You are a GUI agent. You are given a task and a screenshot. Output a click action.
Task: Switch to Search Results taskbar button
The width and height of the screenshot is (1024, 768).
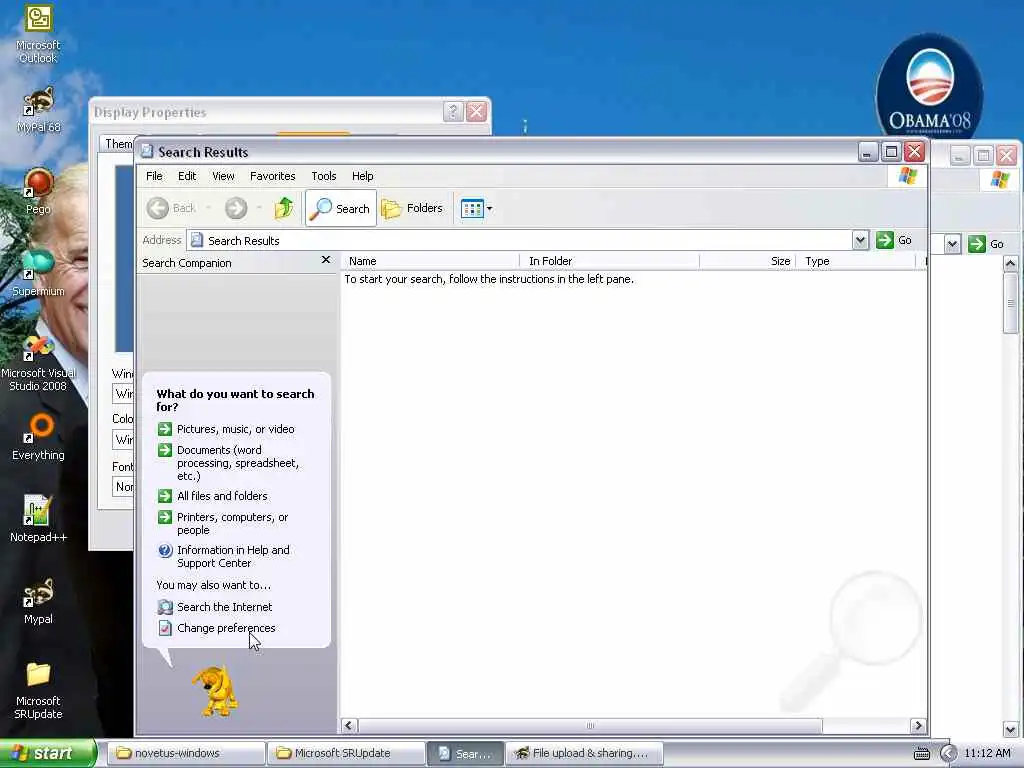(465, 753)
